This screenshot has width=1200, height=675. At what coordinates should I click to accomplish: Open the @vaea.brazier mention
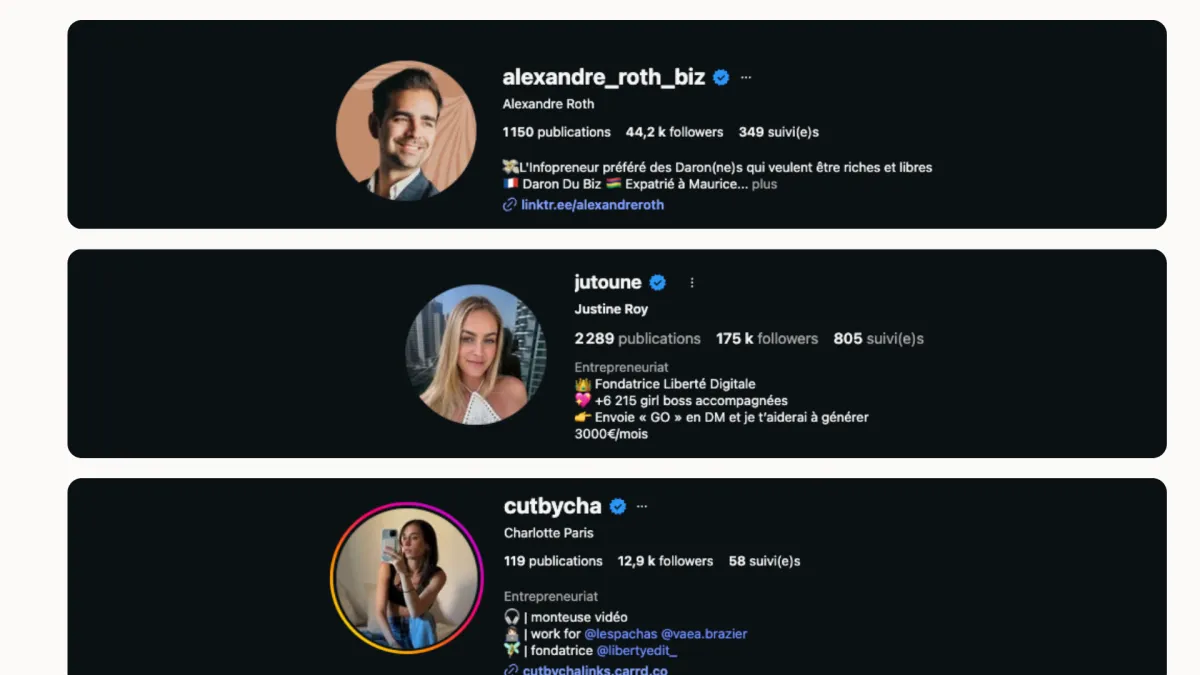tap(704, 634)
